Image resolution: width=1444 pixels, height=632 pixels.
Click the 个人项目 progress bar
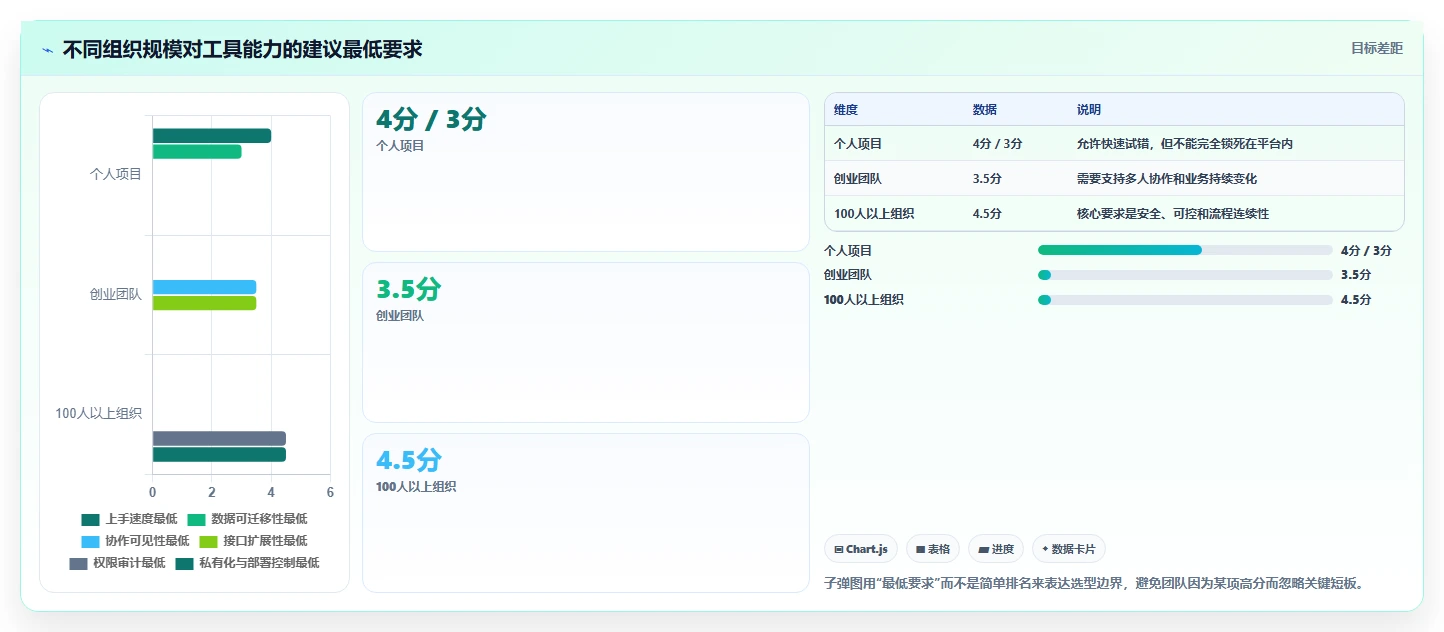coord(1185,250)
